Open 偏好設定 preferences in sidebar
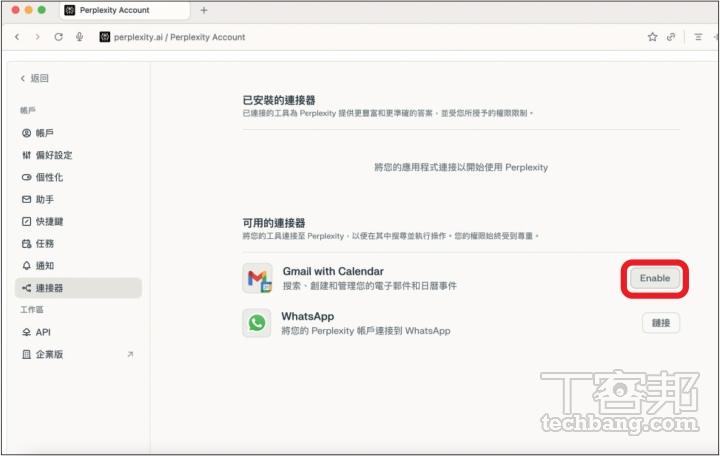The image size is (720, 456). (54, 155)
